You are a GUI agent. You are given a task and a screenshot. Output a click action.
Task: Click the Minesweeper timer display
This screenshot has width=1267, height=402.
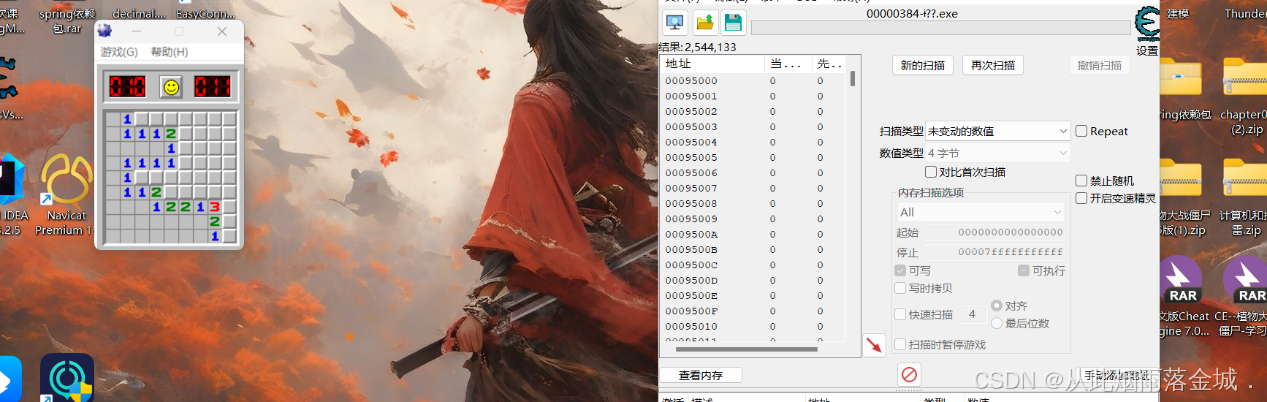tap(212, 87)
